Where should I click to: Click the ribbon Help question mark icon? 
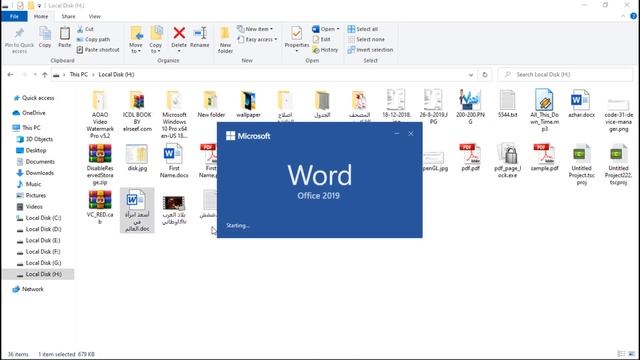pos(633,16)
